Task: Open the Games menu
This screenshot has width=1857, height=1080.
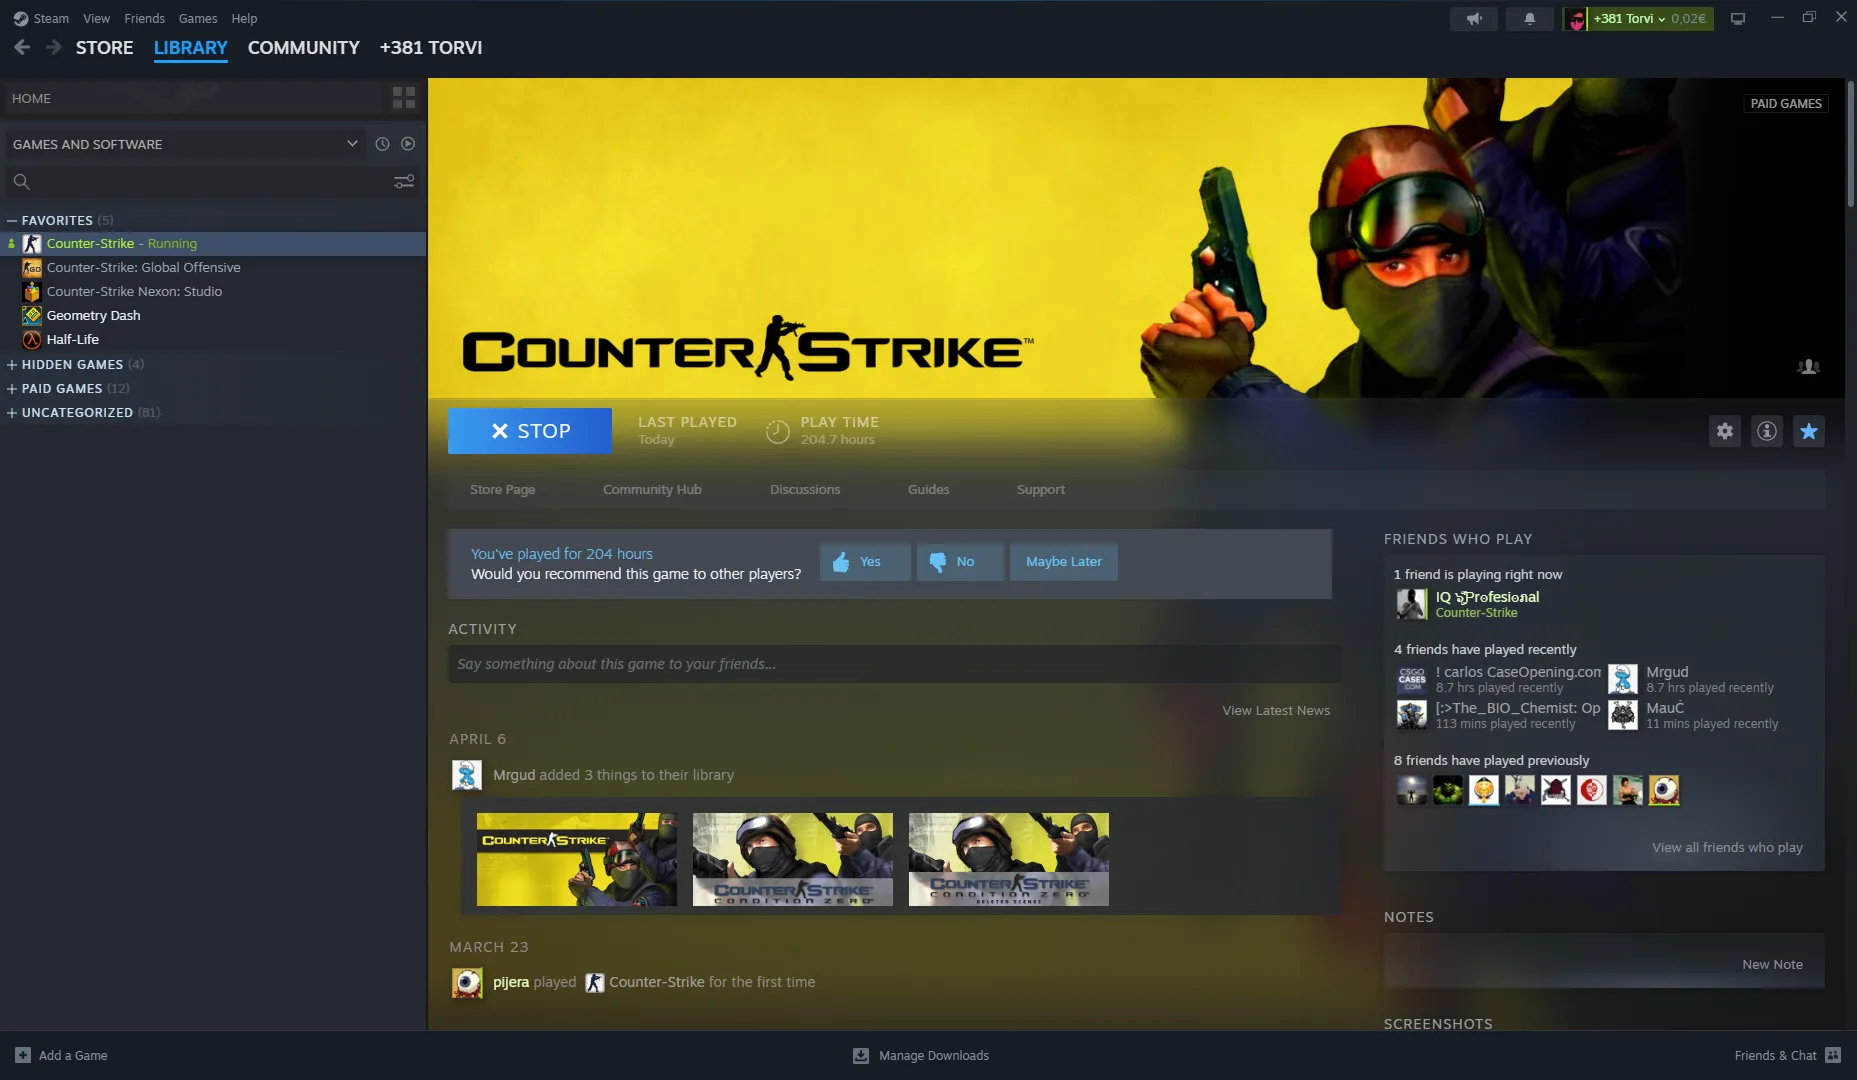Action: coord(198,18)
